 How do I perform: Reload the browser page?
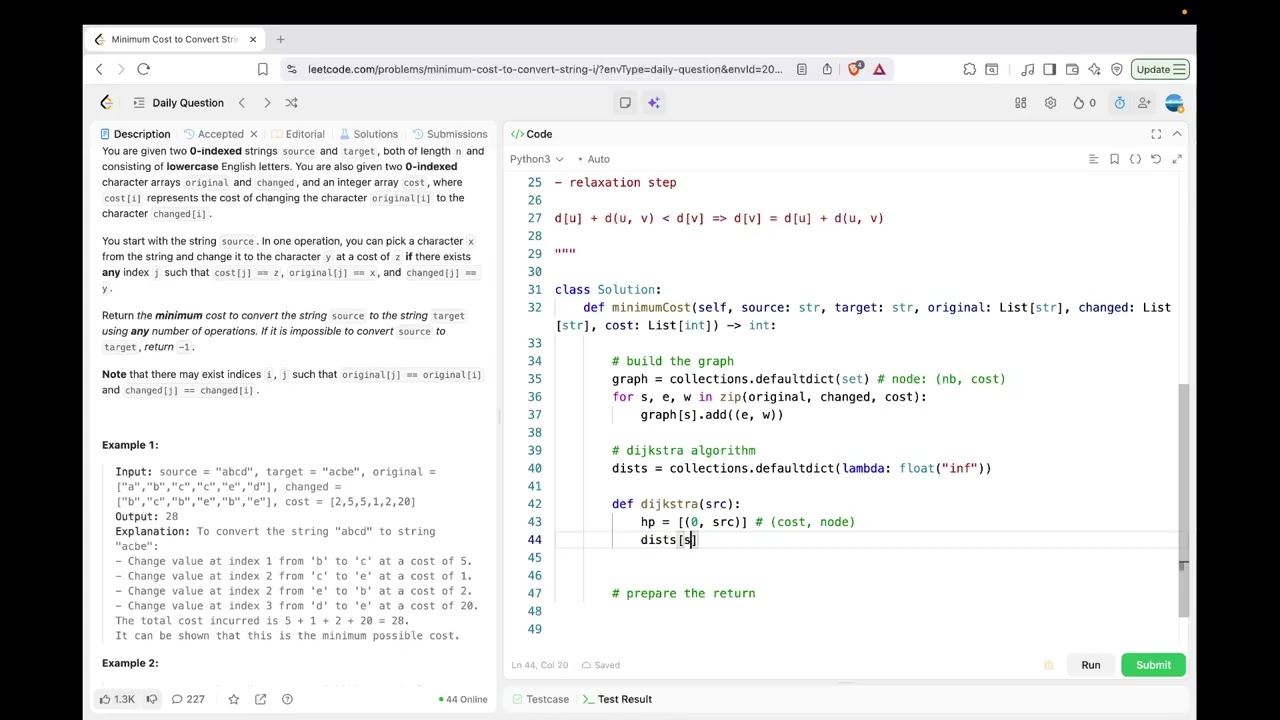pos(143,69)
